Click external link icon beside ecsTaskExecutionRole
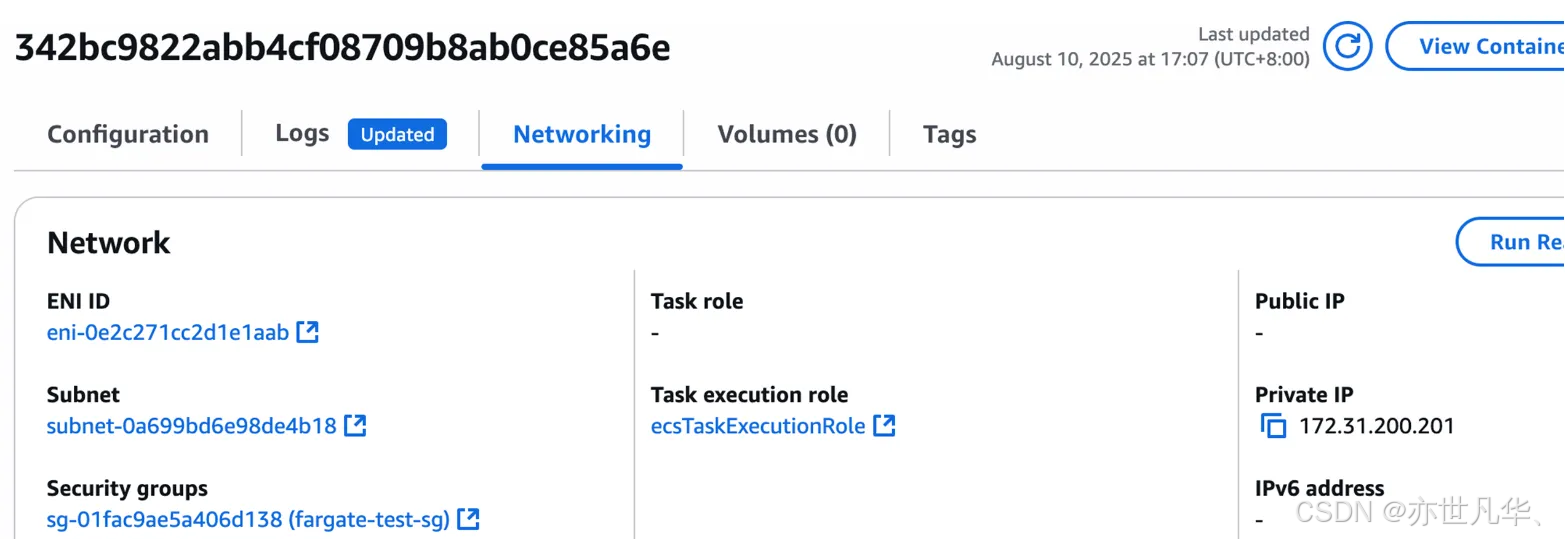Viewport: 1565px width, 539px height. point(884,426)
